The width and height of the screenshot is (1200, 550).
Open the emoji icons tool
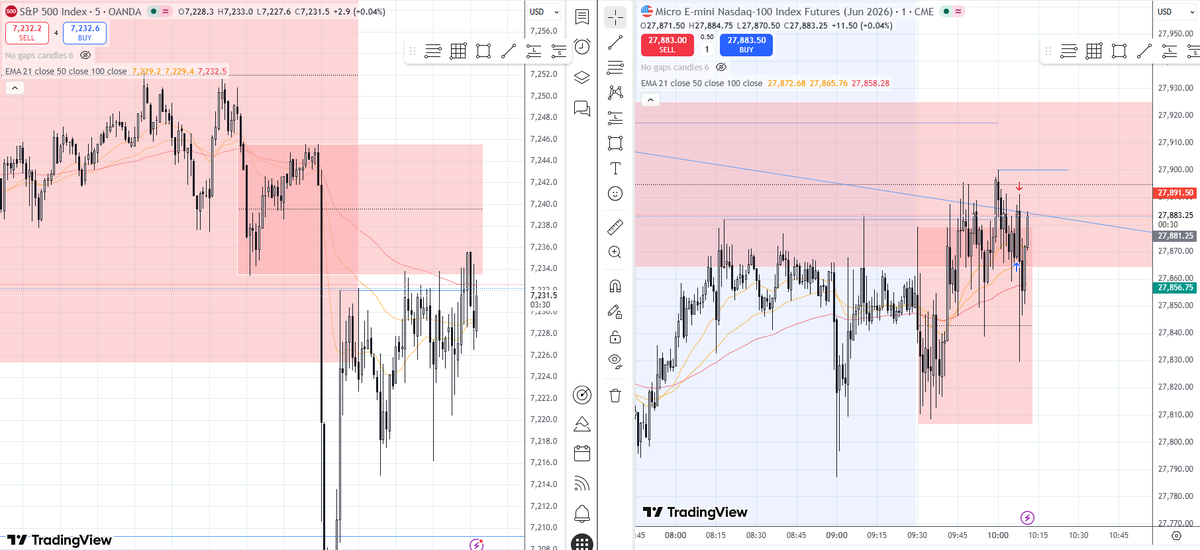click(x=615, y=192)
